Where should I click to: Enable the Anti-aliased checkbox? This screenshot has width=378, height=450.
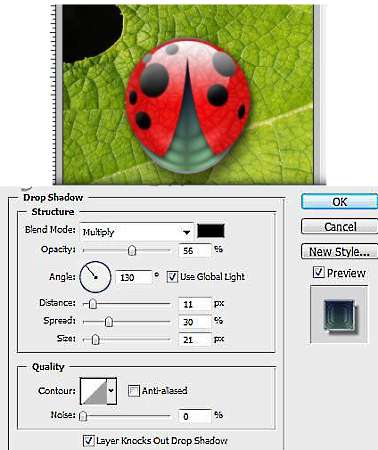[x=133, y=391]
